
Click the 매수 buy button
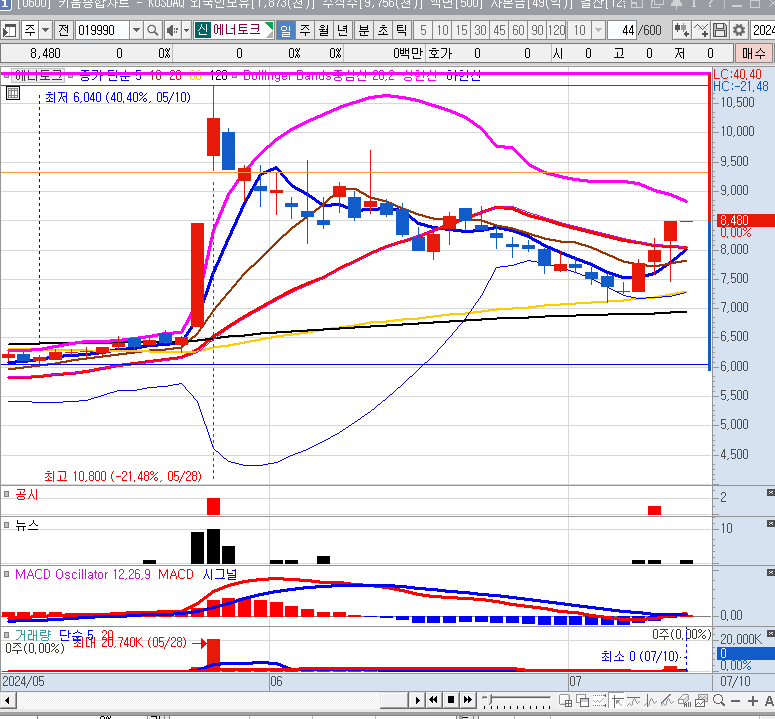[750, 53]
